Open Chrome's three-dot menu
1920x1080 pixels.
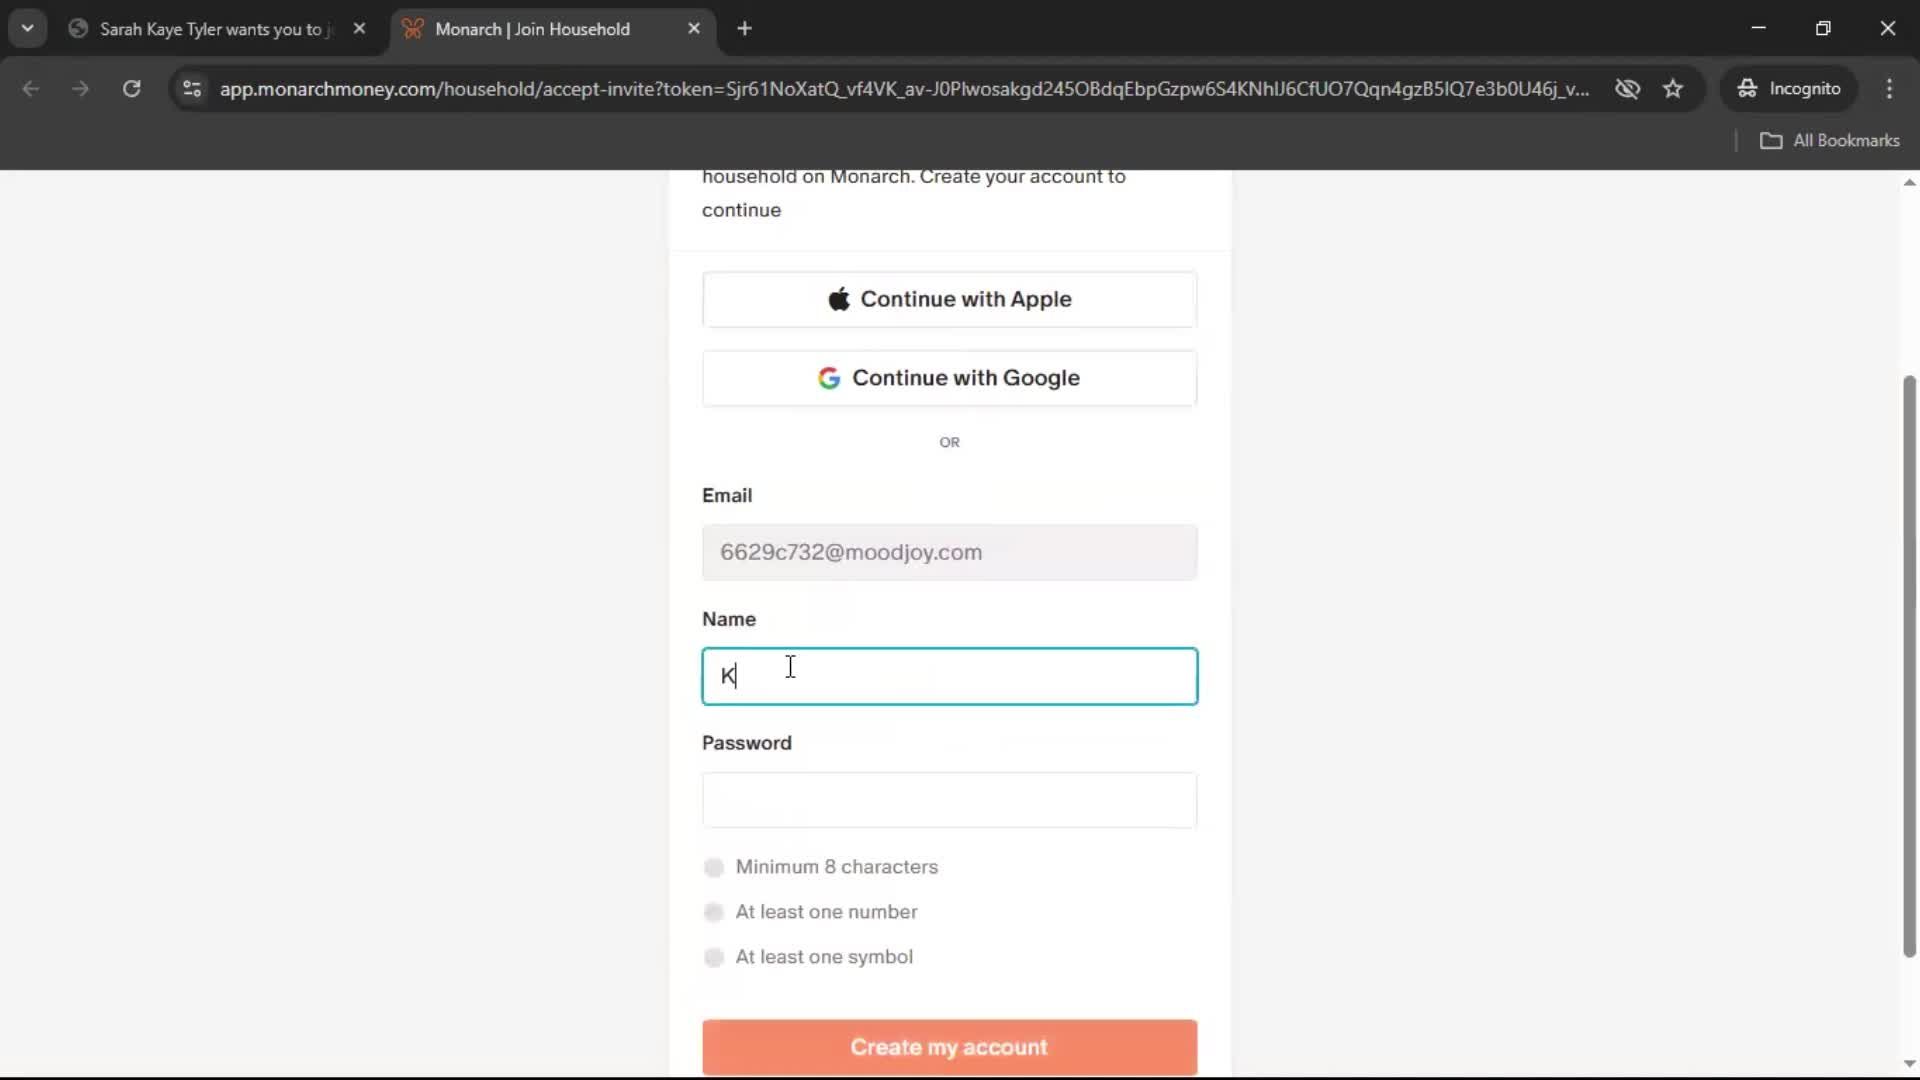coord(1889,89)
